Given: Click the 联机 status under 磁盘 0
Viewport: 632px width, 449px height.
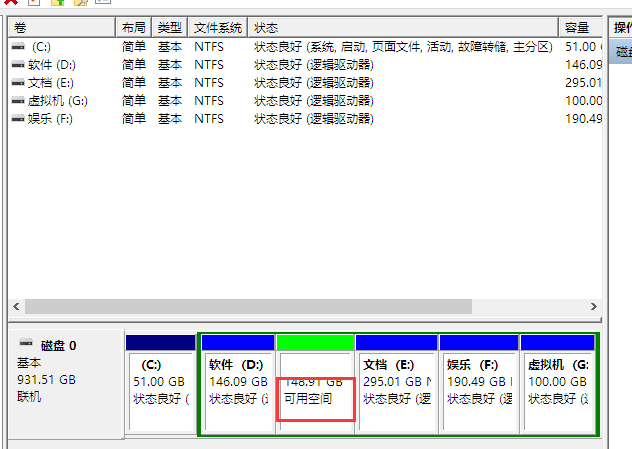Looking at the screenshot, I should (x=29, y=397).
